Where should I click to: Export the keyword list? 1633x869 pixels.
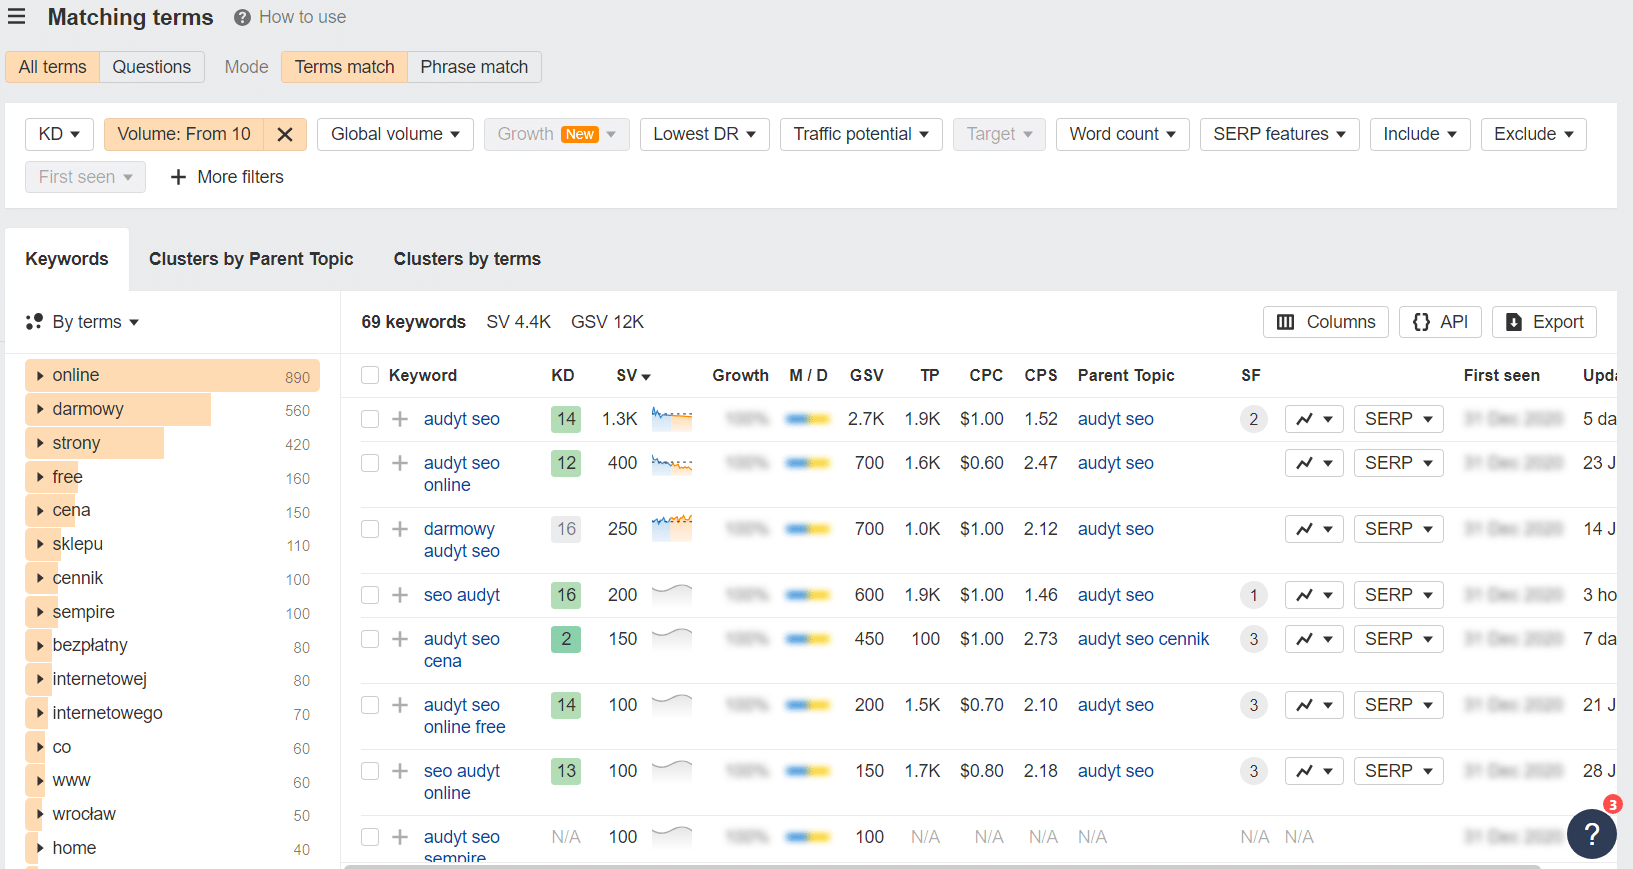coord(1545,322)
